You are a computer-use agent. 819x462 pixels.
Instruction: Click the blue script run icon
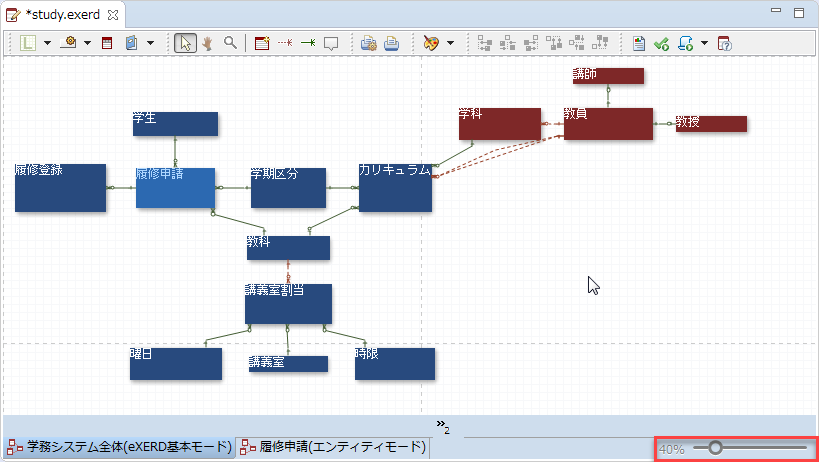pyautogui.click(x=685, y=43)
